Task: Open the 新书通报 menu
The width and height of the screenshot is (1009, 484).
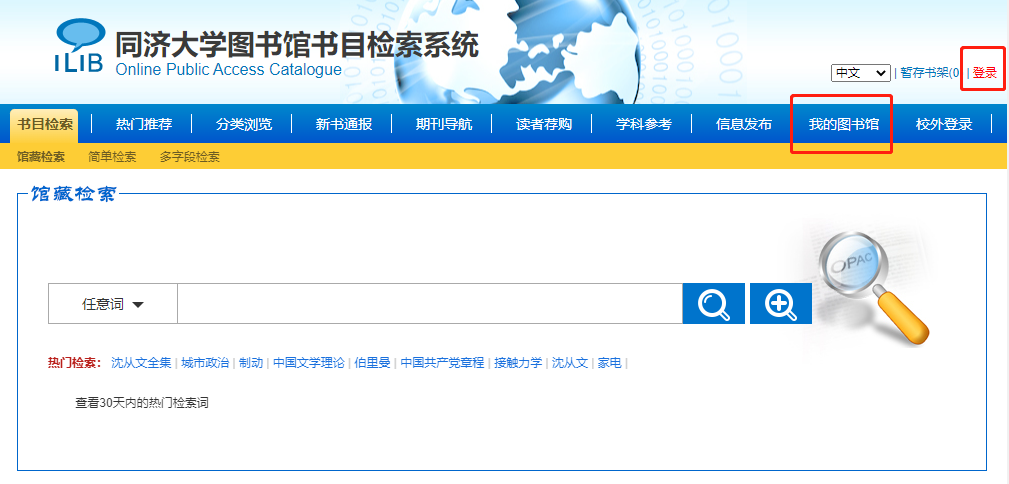Action: pos(344,124)
